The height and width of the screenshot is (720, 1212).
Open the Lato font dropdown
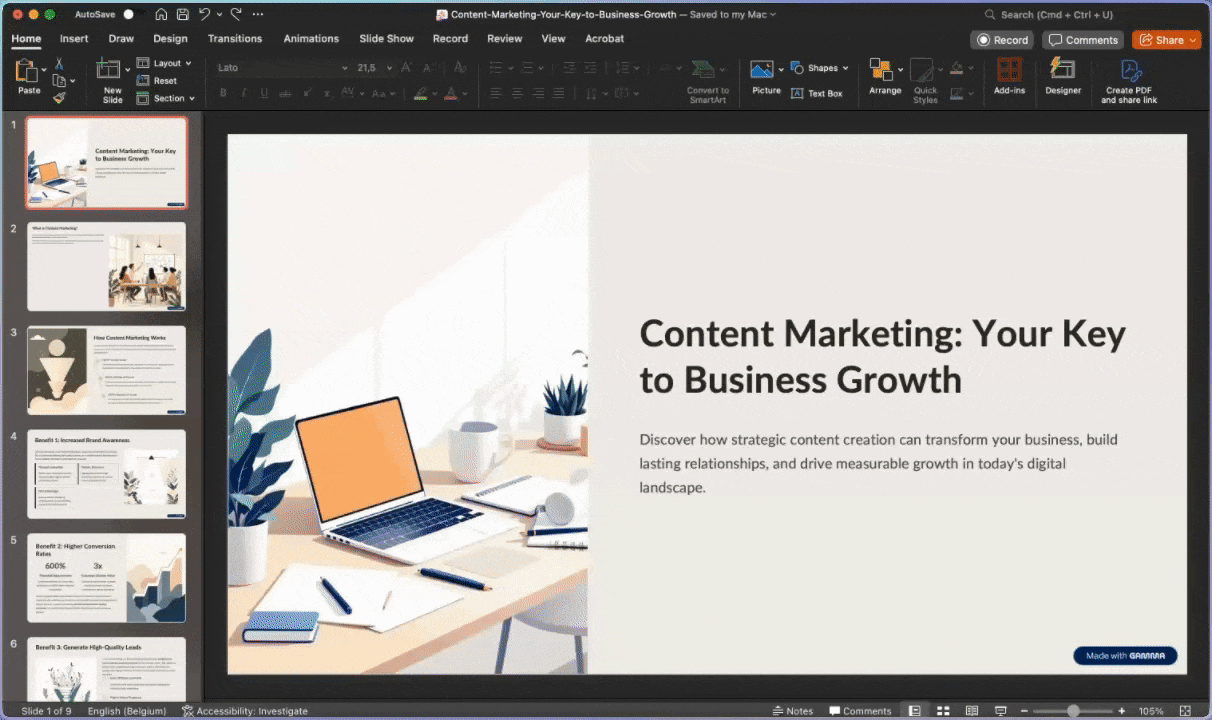click(x=344, y=67)
